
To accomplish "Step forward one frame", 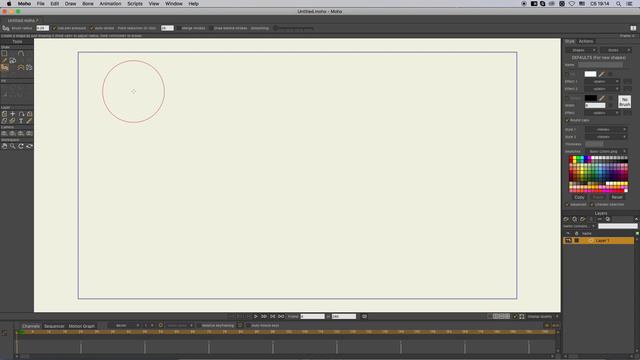I will (264, 316).
